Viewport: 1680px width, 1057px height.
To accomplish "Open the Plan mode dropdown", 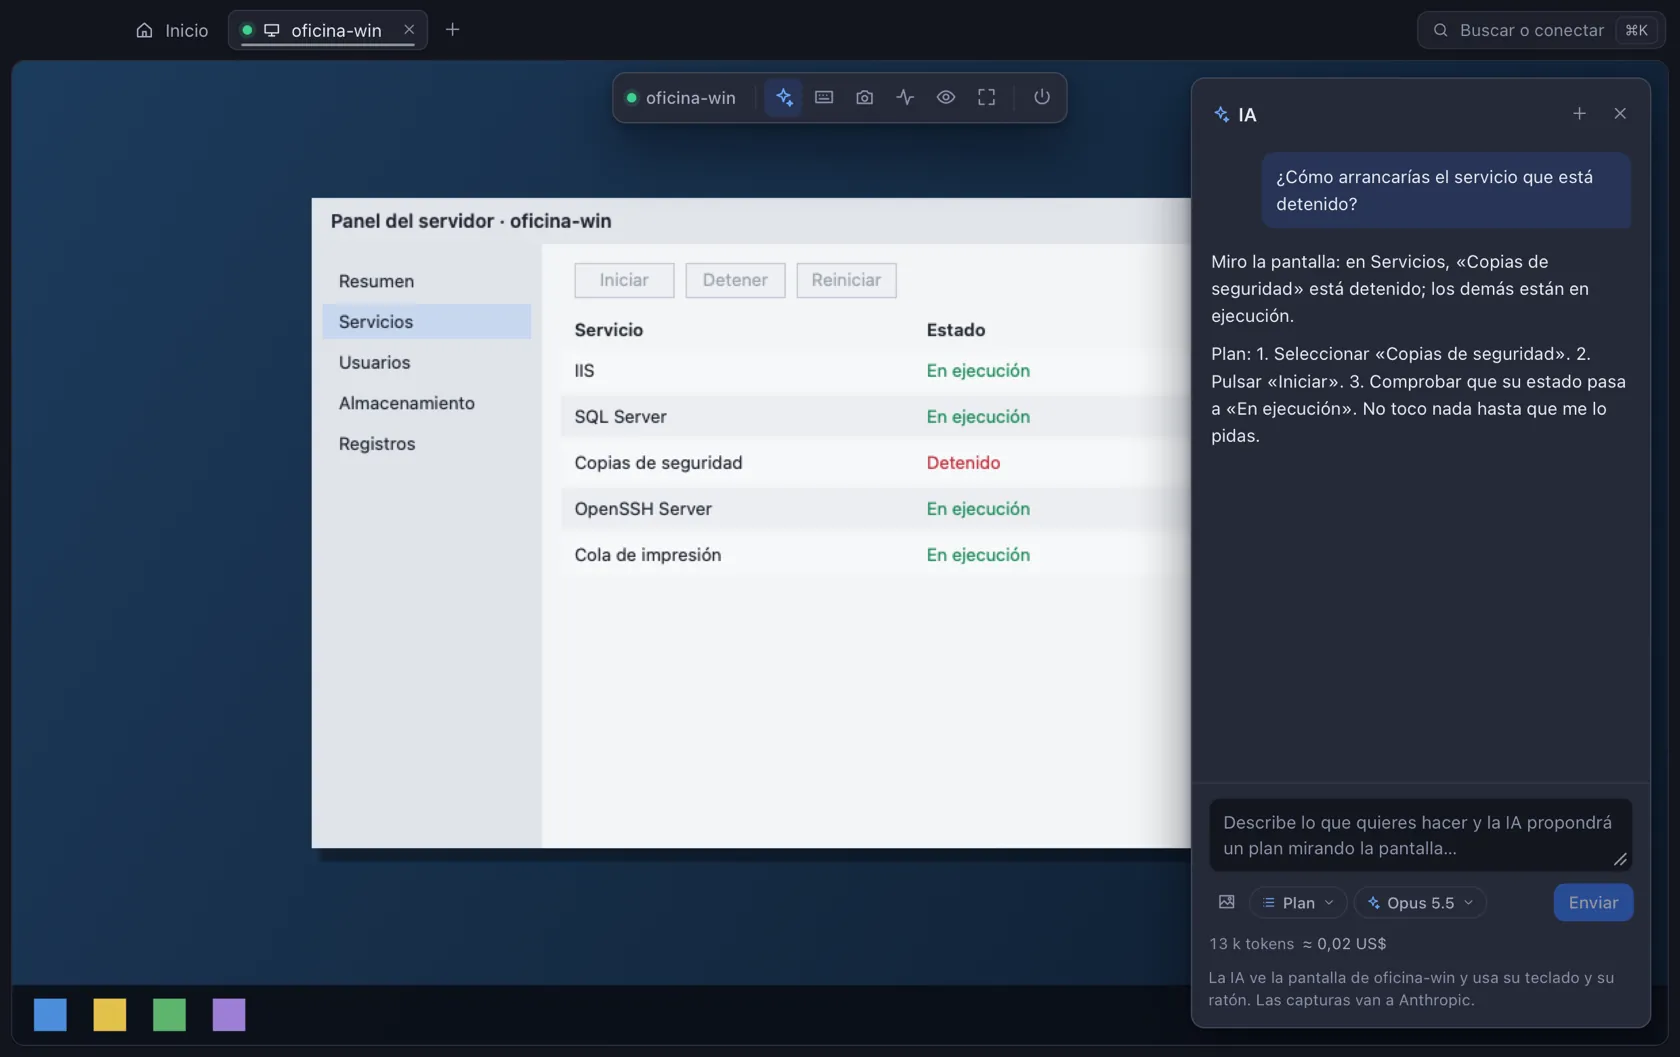I will [x=1298, y=903].
